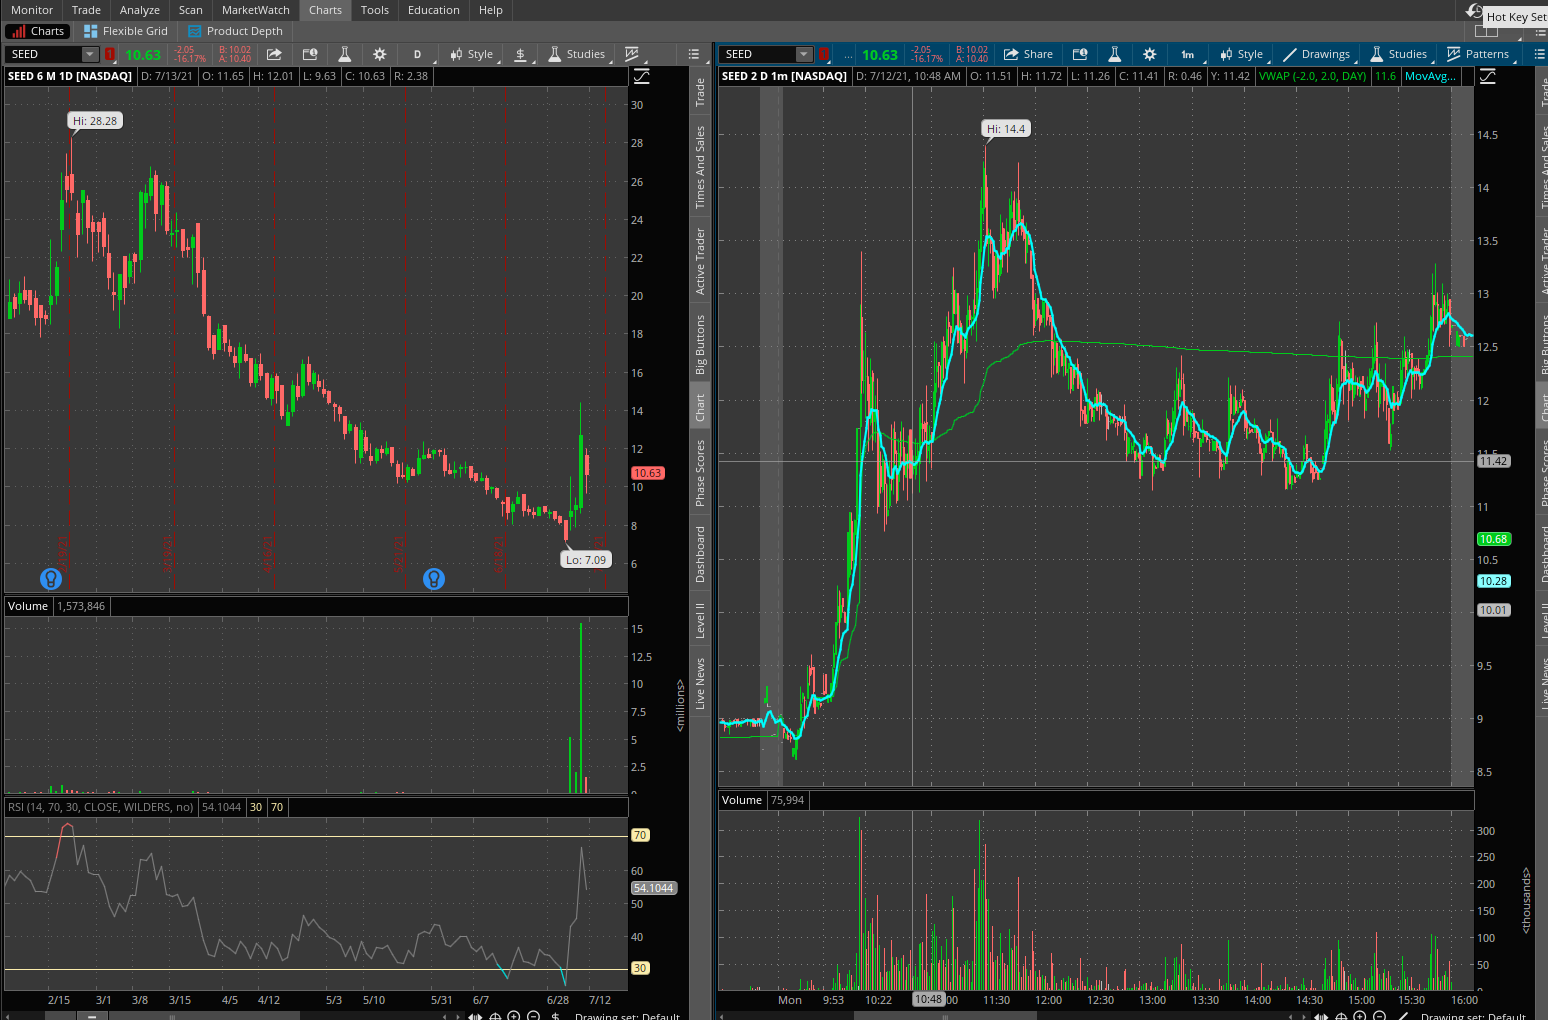The width and height of the screenshot is (1548, 1020).
Task: Click red clipboard link icon beside left SEED symbol
Action: 110,54
